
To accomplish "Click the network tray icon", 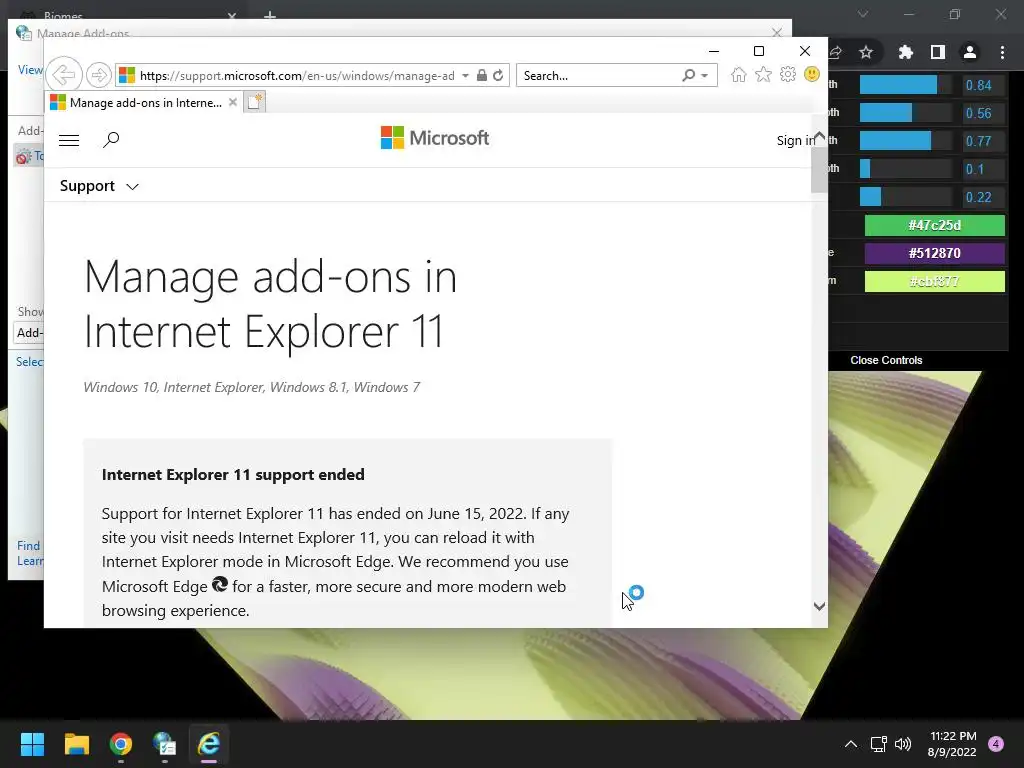I will coord(878,744).
